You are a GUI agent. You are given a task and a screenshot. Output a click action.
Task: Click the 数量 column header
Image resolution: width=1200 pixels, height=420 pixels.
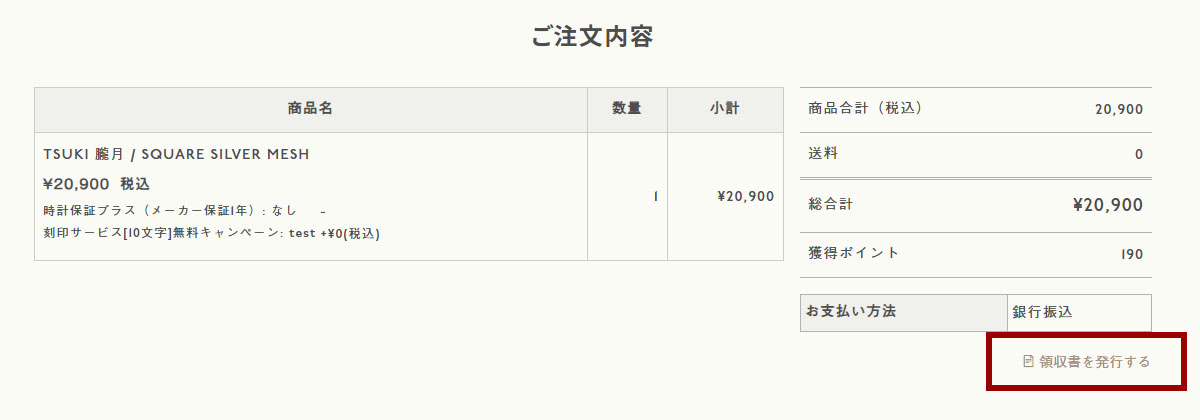coord(627,109)
